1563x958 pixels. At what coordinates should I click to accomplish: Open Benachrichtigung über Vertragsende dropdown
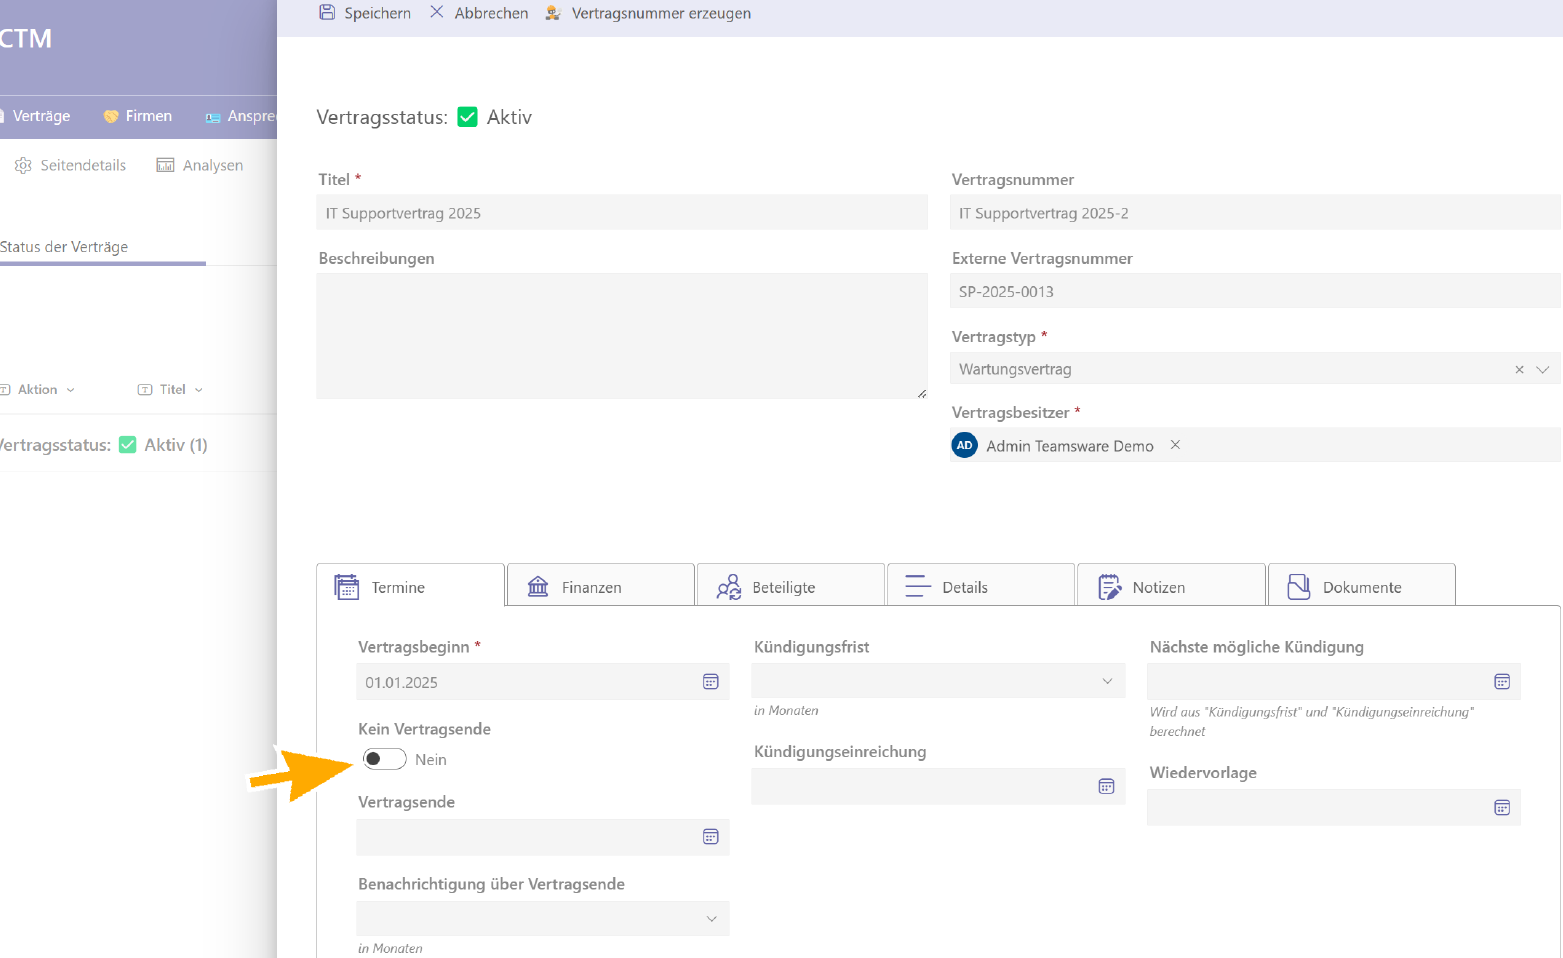(x=711, y=919)
